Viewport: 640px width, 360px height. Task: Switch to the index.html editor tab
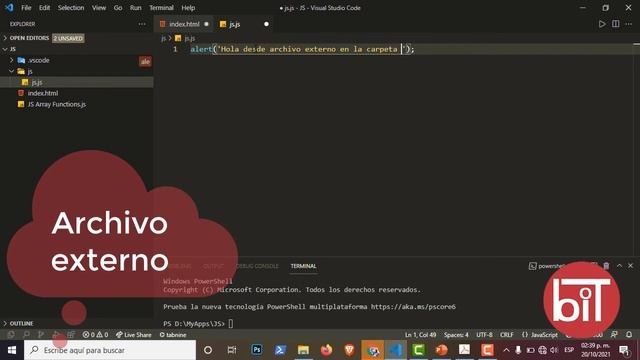tap(184, 24)
